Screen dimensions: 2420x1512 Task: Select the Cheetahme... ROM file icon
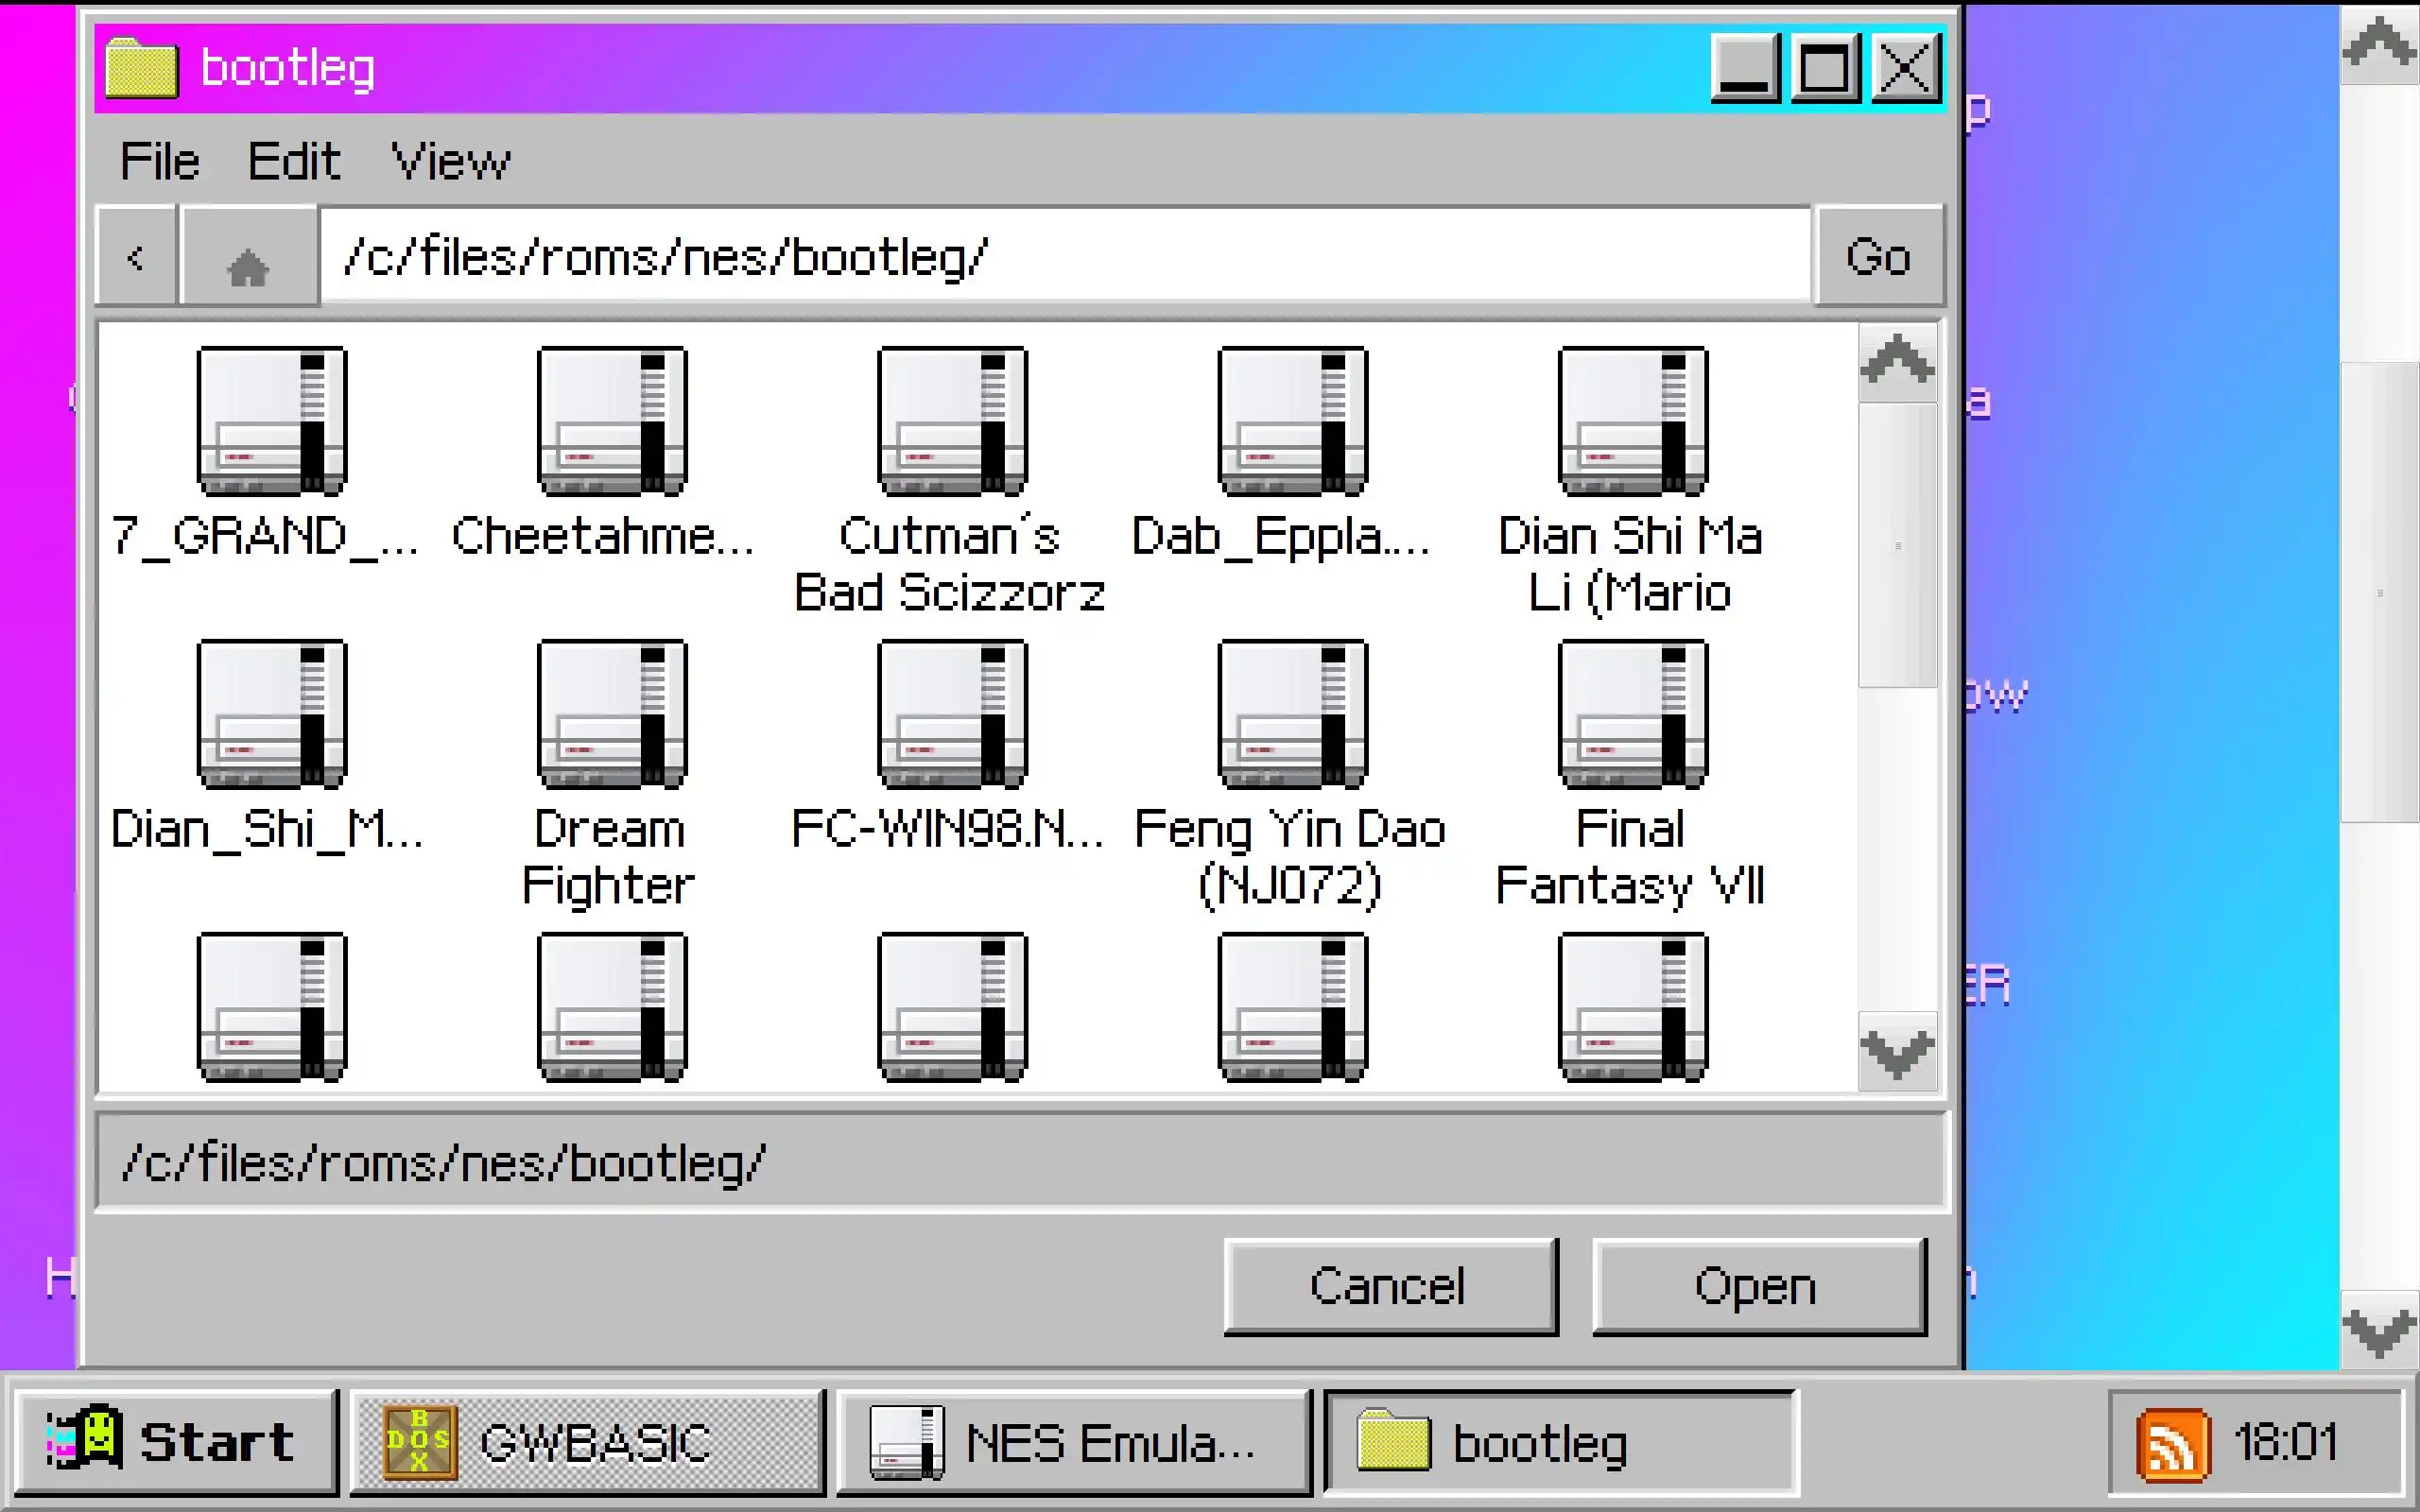point(611,421)
